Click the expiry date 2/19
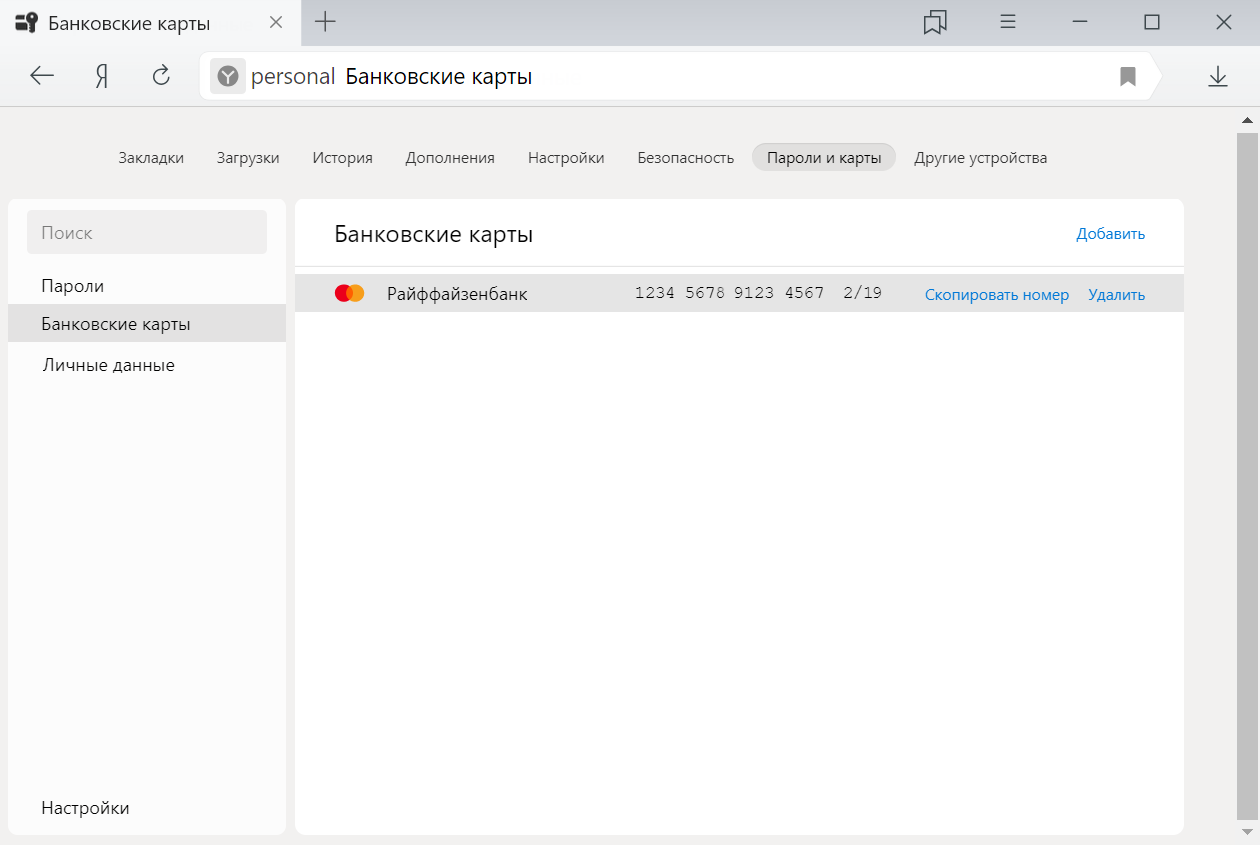 point(862,293)
